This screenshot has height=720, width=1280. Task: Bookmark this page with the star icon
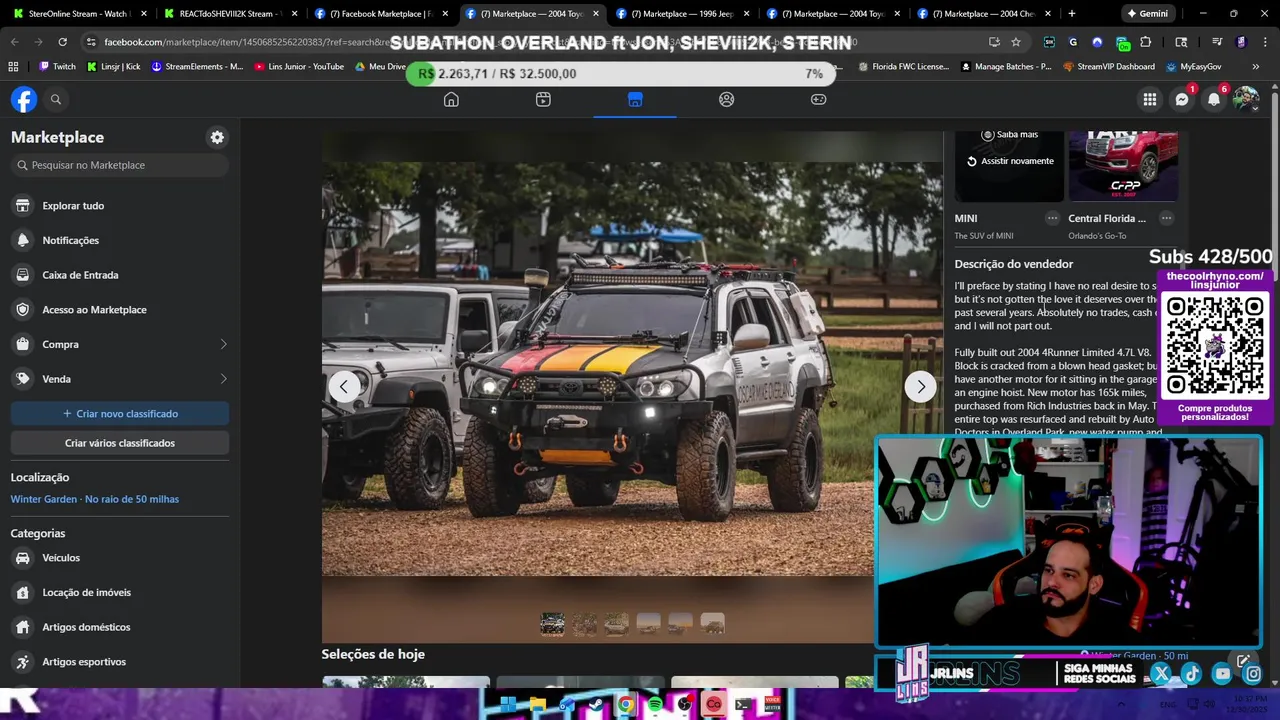[1016, 42]
